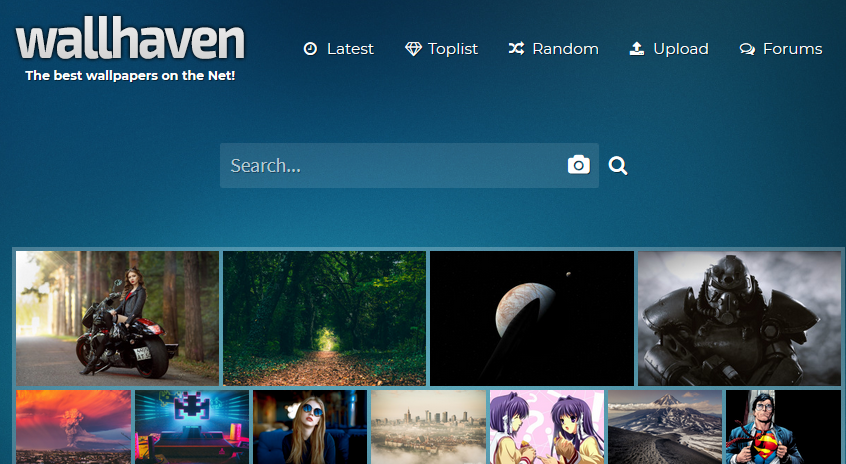The width and height of the screenshot is (846, 464).
Task: Open the snowy mountain landscape wallpaper
Action: point(665,427)
